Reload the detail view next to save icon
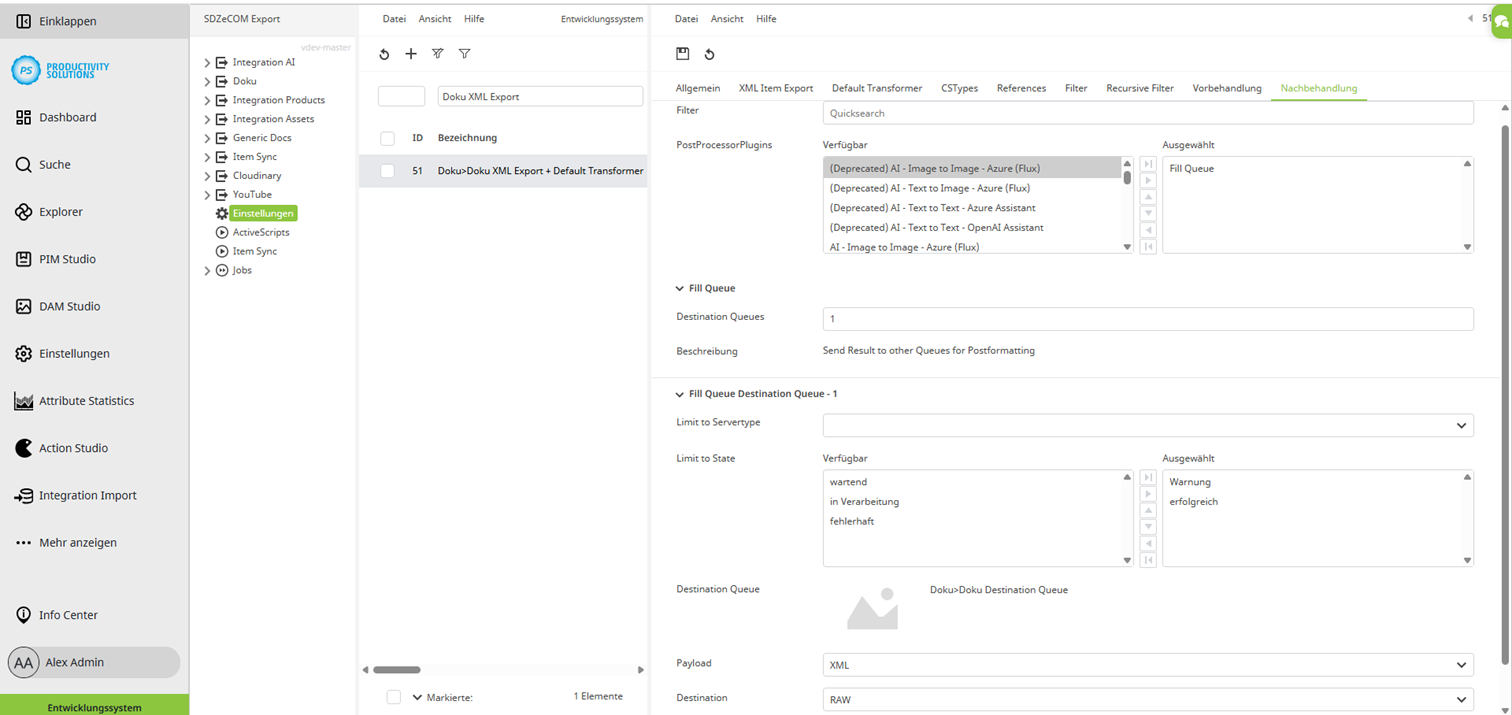Image resolution: width=1512 pixels, height=715 pixels. tap(709, 54)
